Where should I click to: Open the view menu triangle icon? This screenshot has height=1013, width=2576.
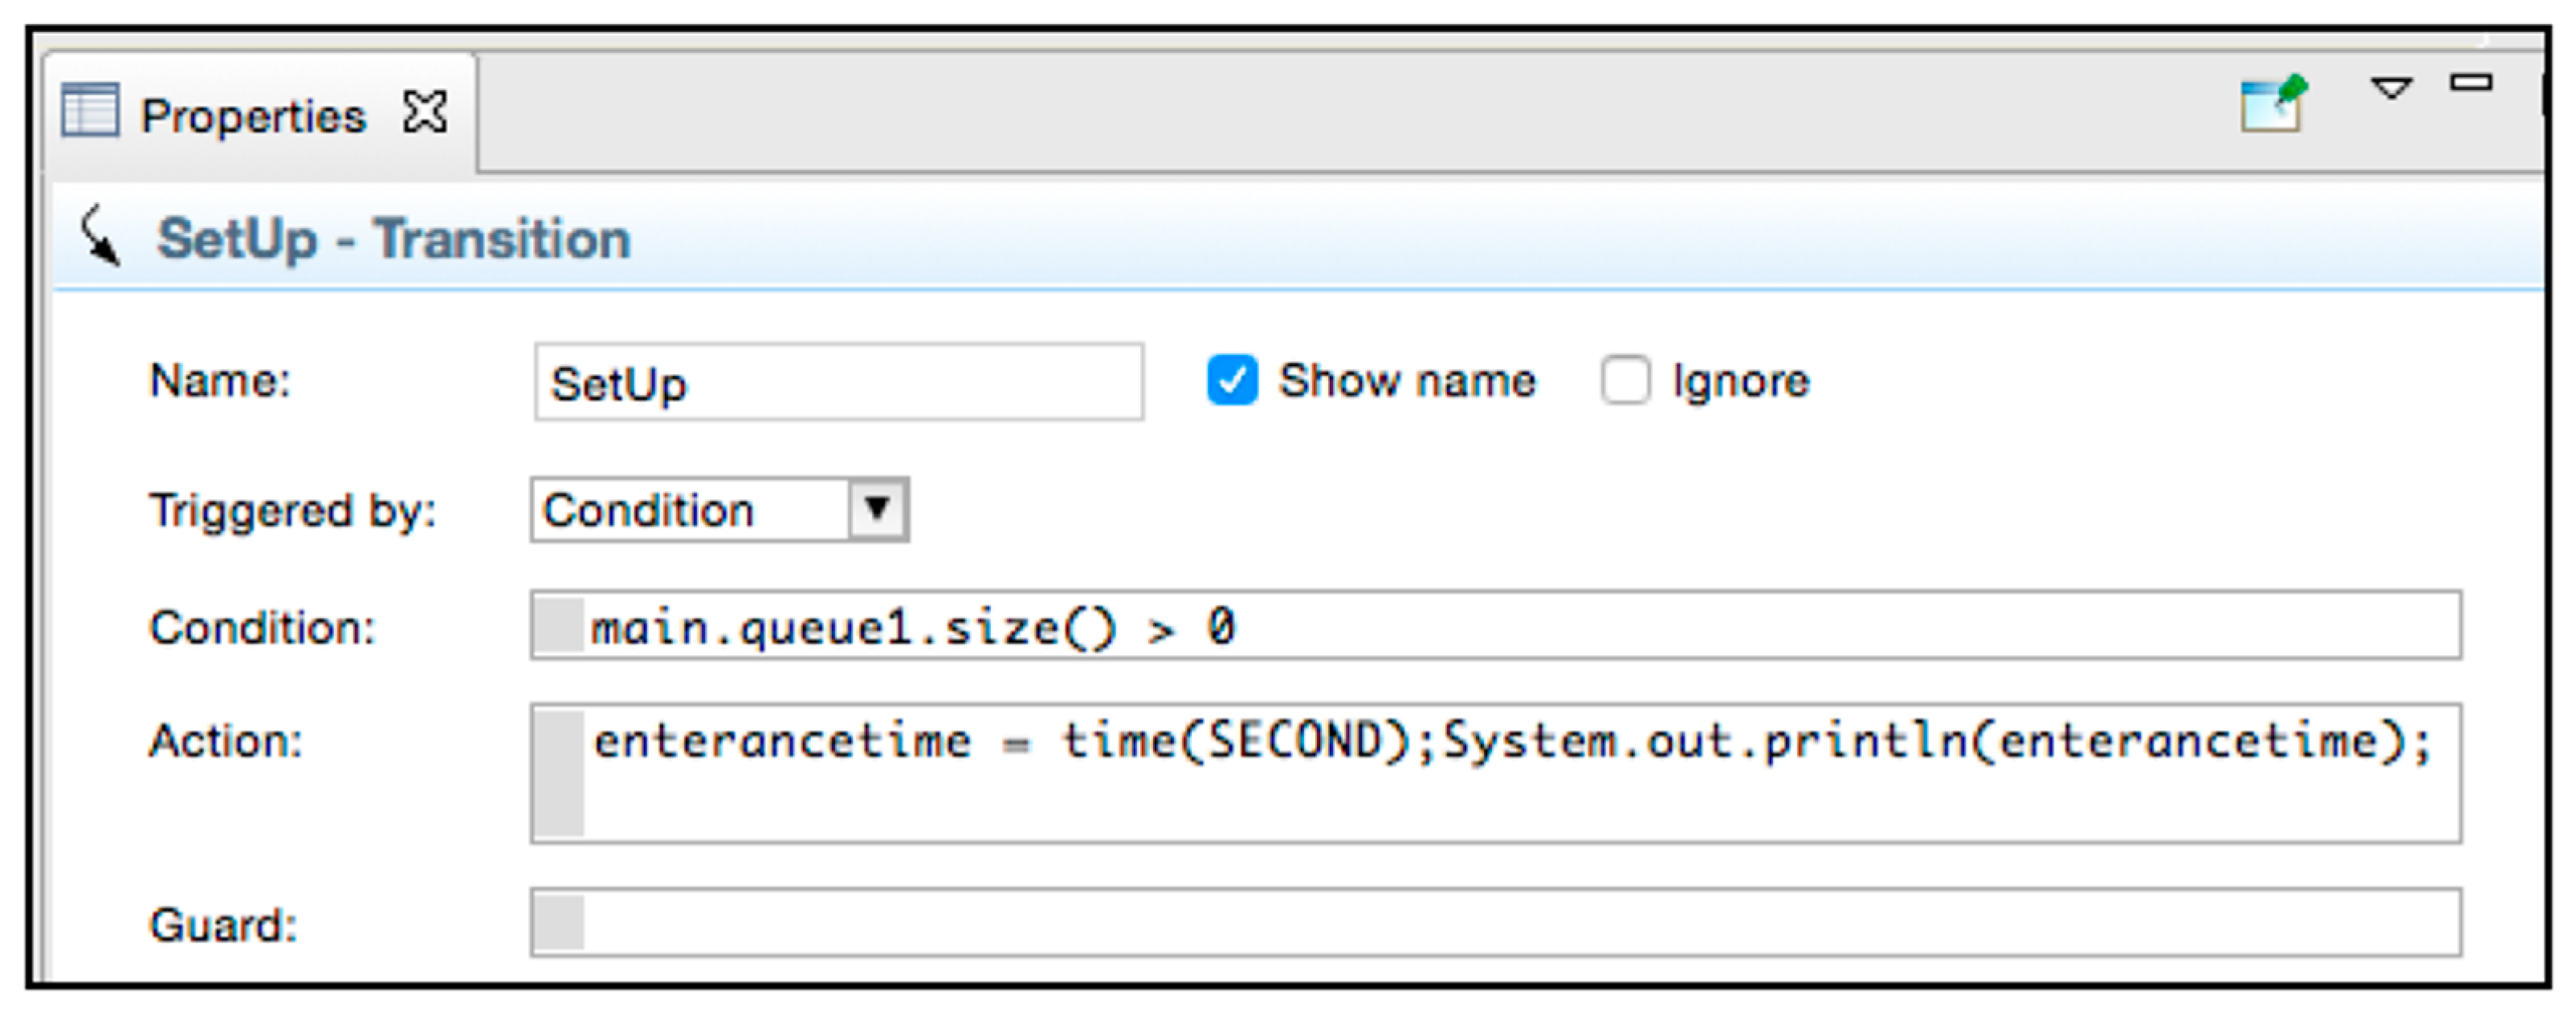pos(2391,89)
